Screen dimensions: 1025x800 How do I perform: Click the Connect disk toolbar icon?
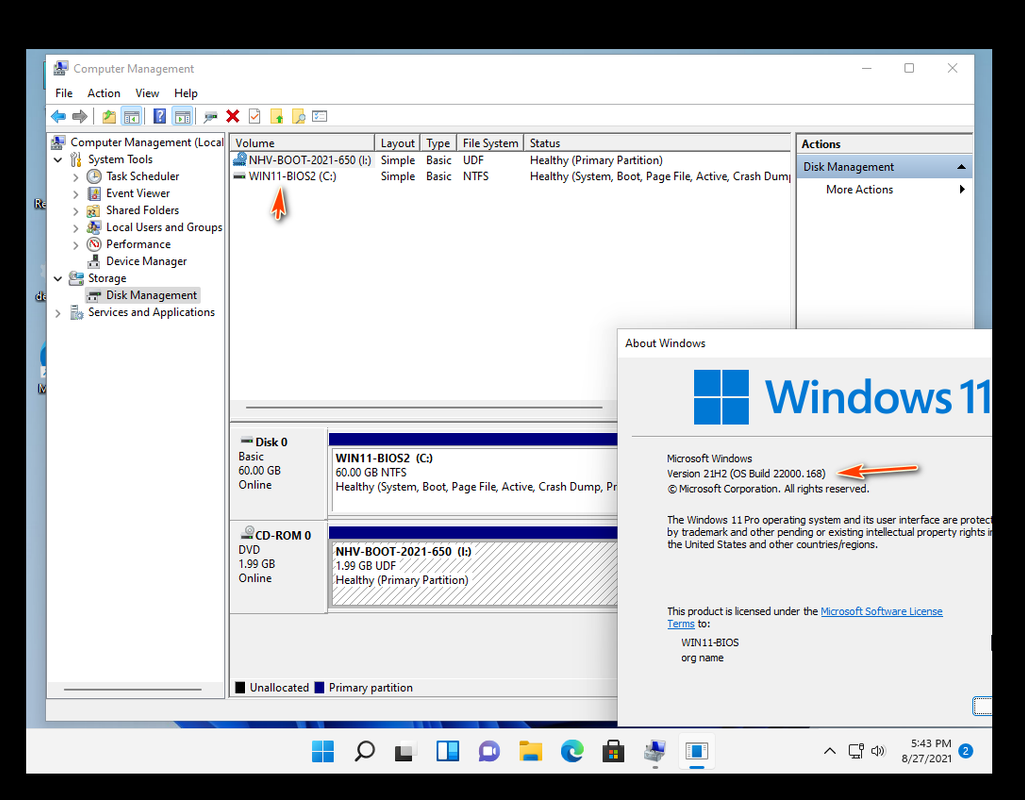[210, 117]
